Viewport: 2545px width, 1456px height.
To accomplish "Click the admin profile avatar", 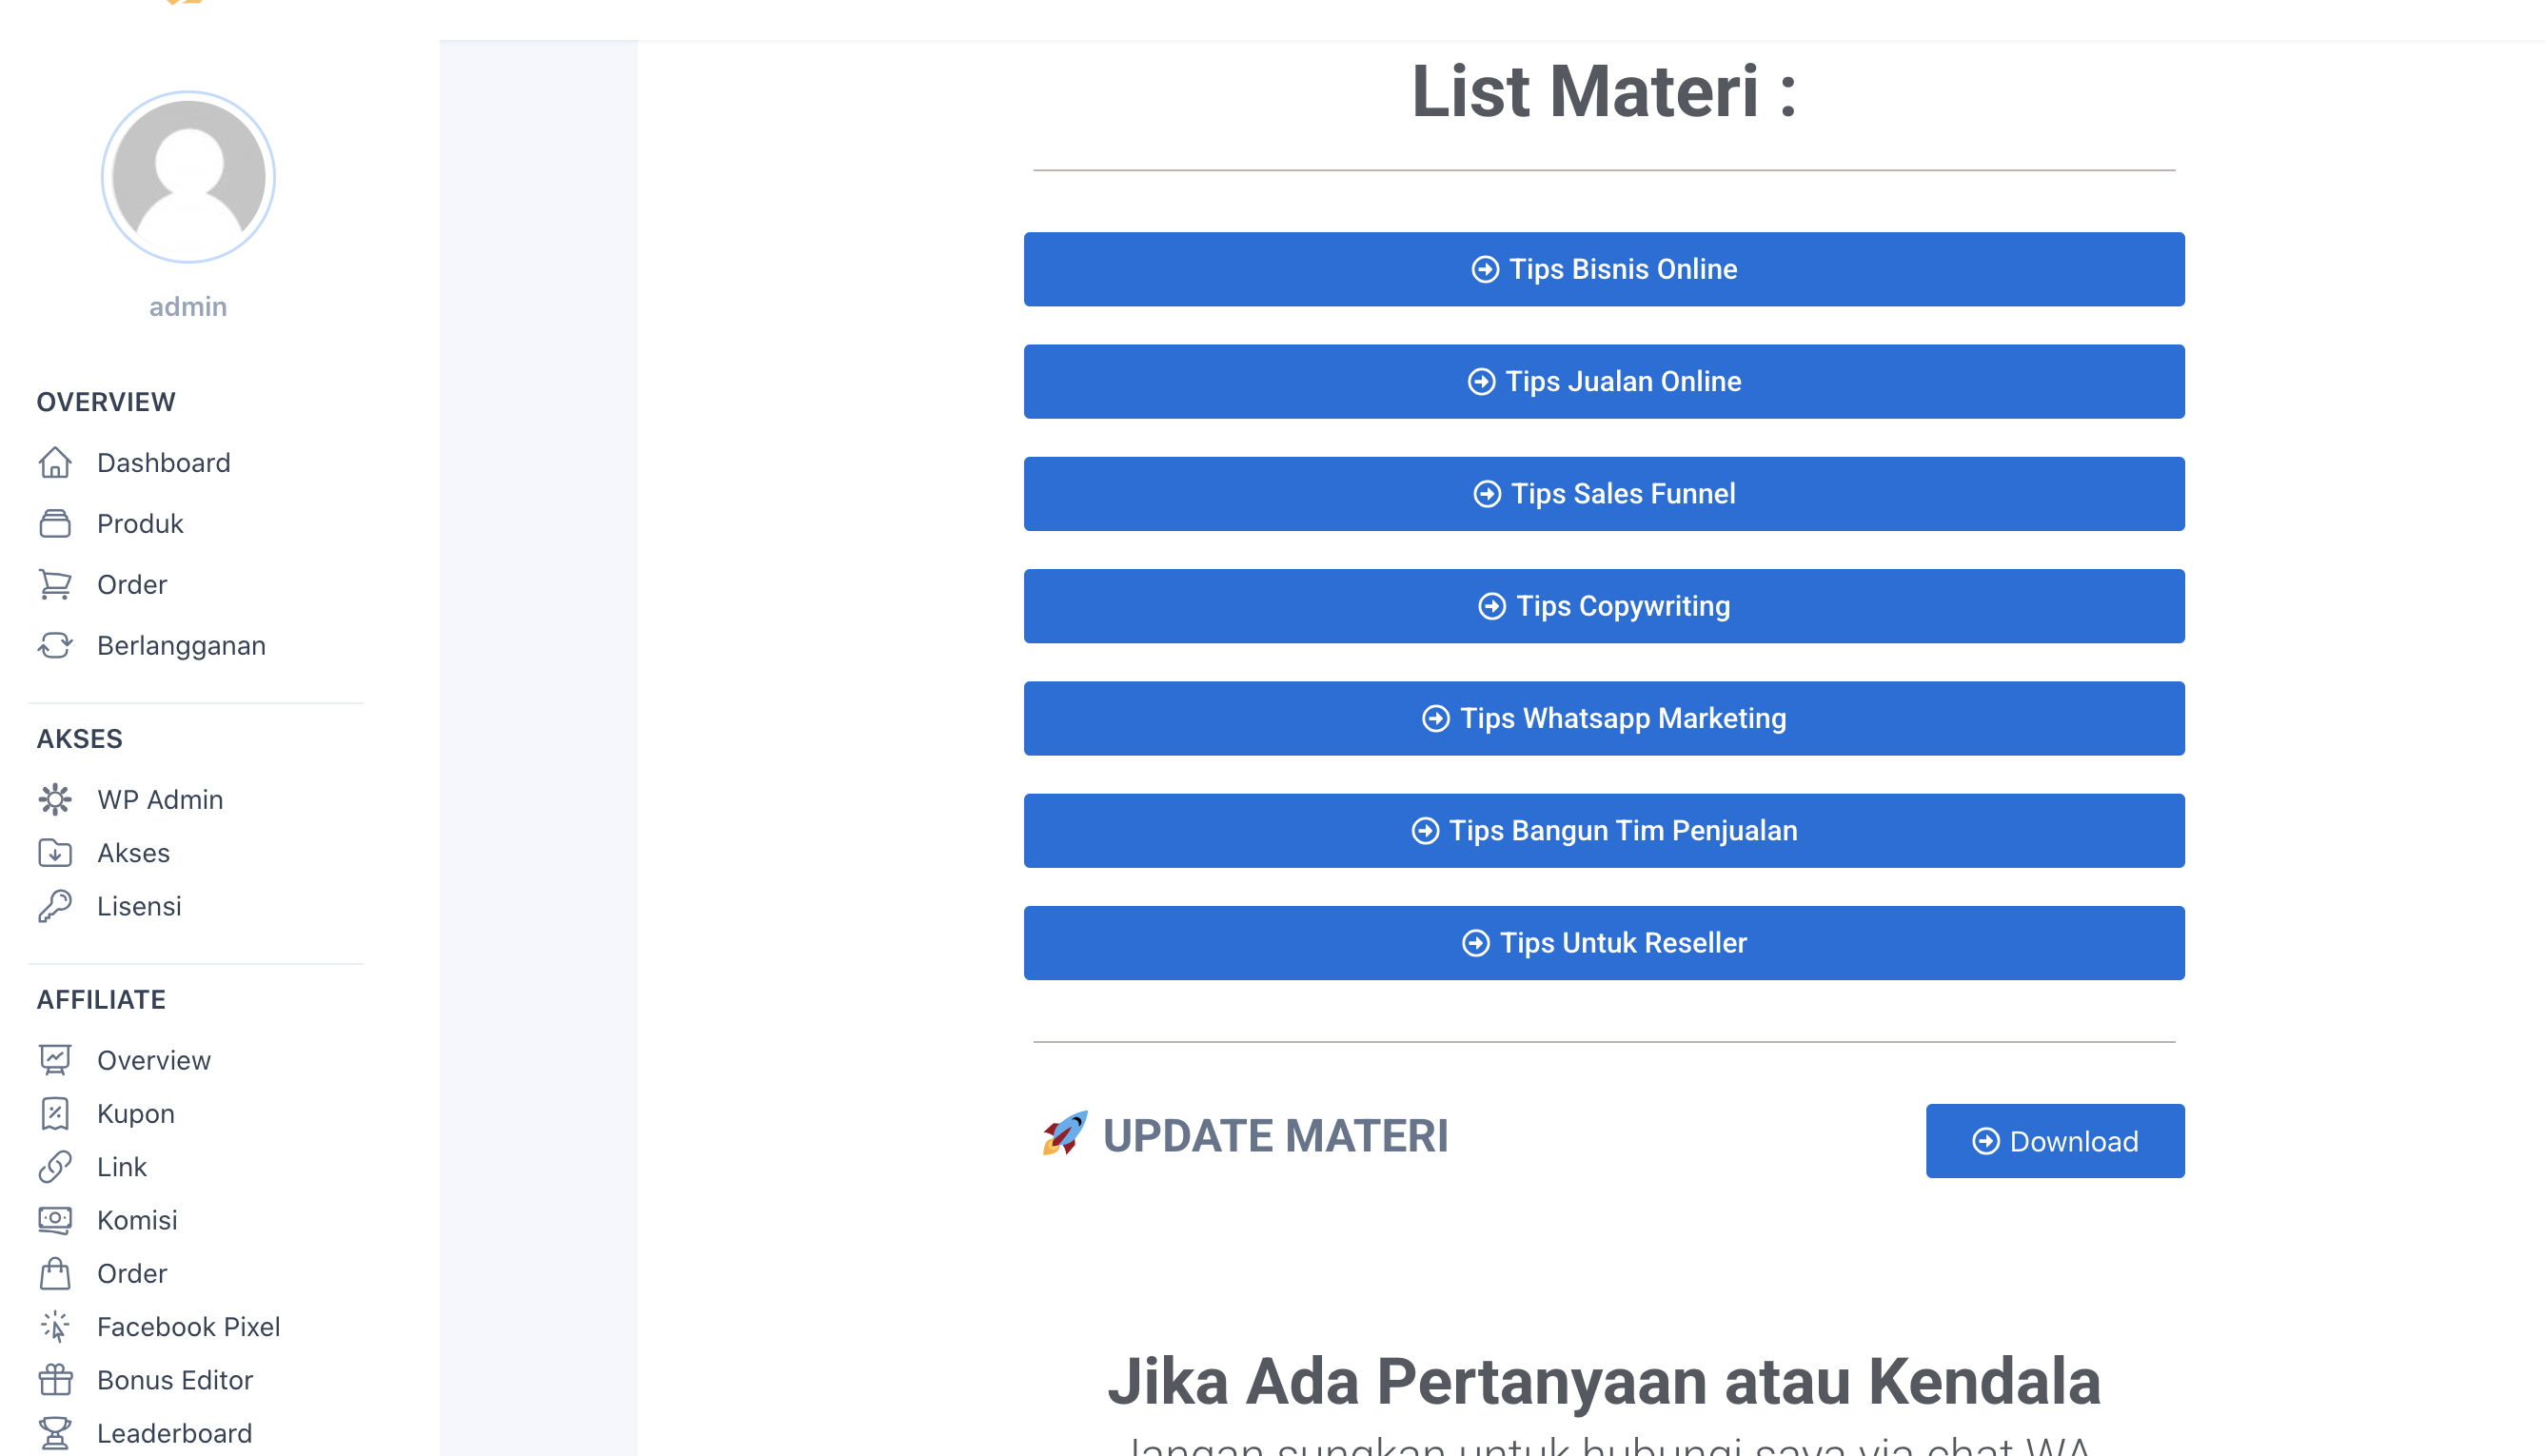I will point(188,177).
